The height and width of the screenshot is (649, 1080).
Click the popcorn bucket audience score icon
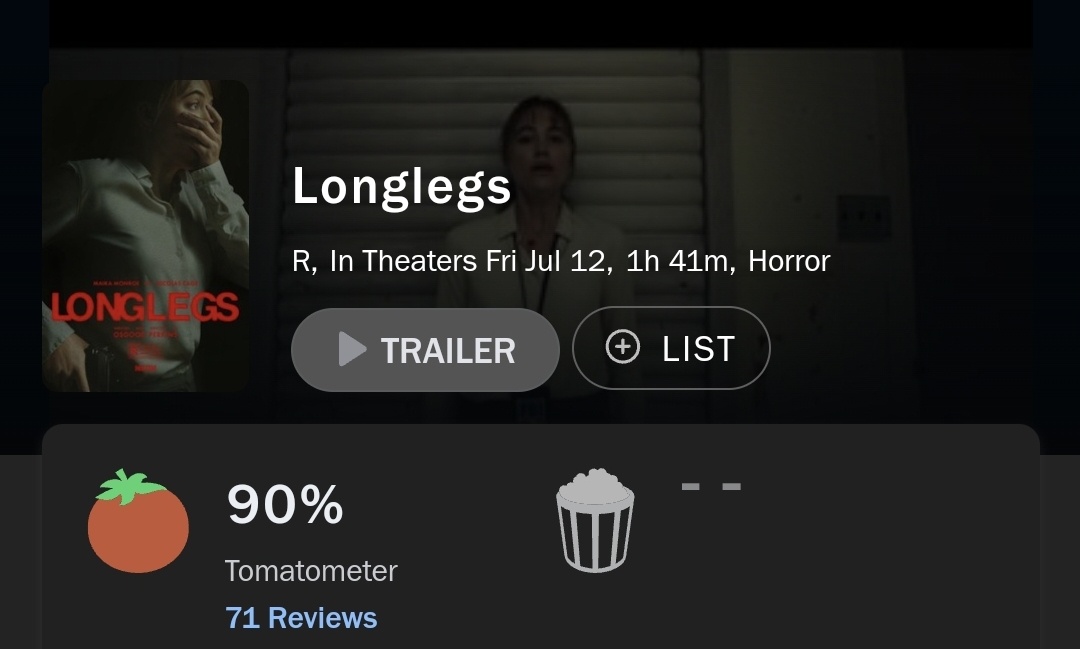[x=595, y=520]
